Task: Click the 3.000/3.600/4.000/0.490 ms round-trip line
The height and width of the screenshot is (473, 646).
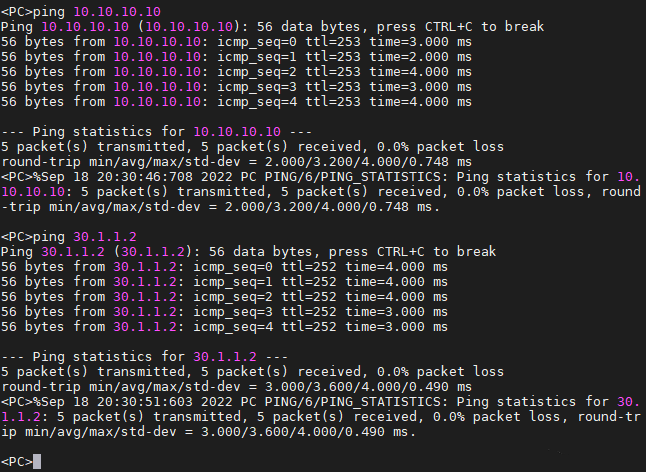Action: point(236,387)
